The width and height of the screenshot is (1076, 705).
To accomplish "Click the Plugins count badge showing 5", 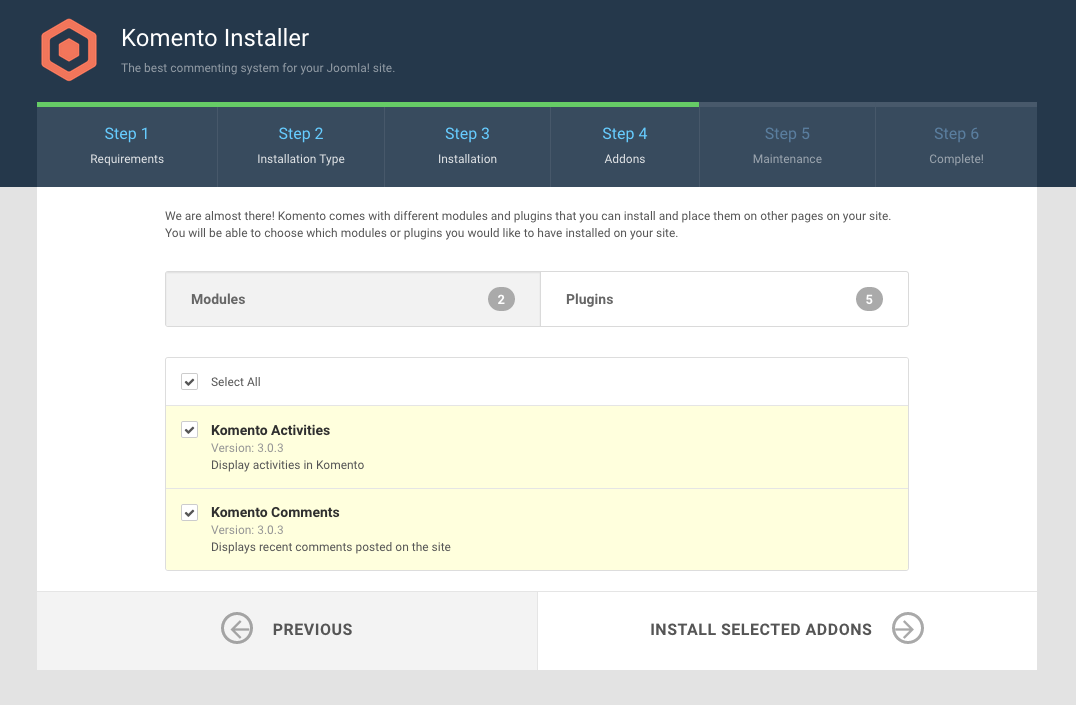I will (x=869, y=299).
